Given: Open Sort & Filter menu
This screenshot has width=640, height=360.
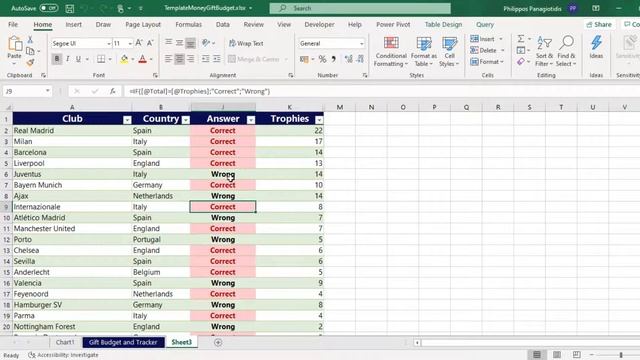Looking at the screenshot, I should pyautogui.click(x=544, y=52).
